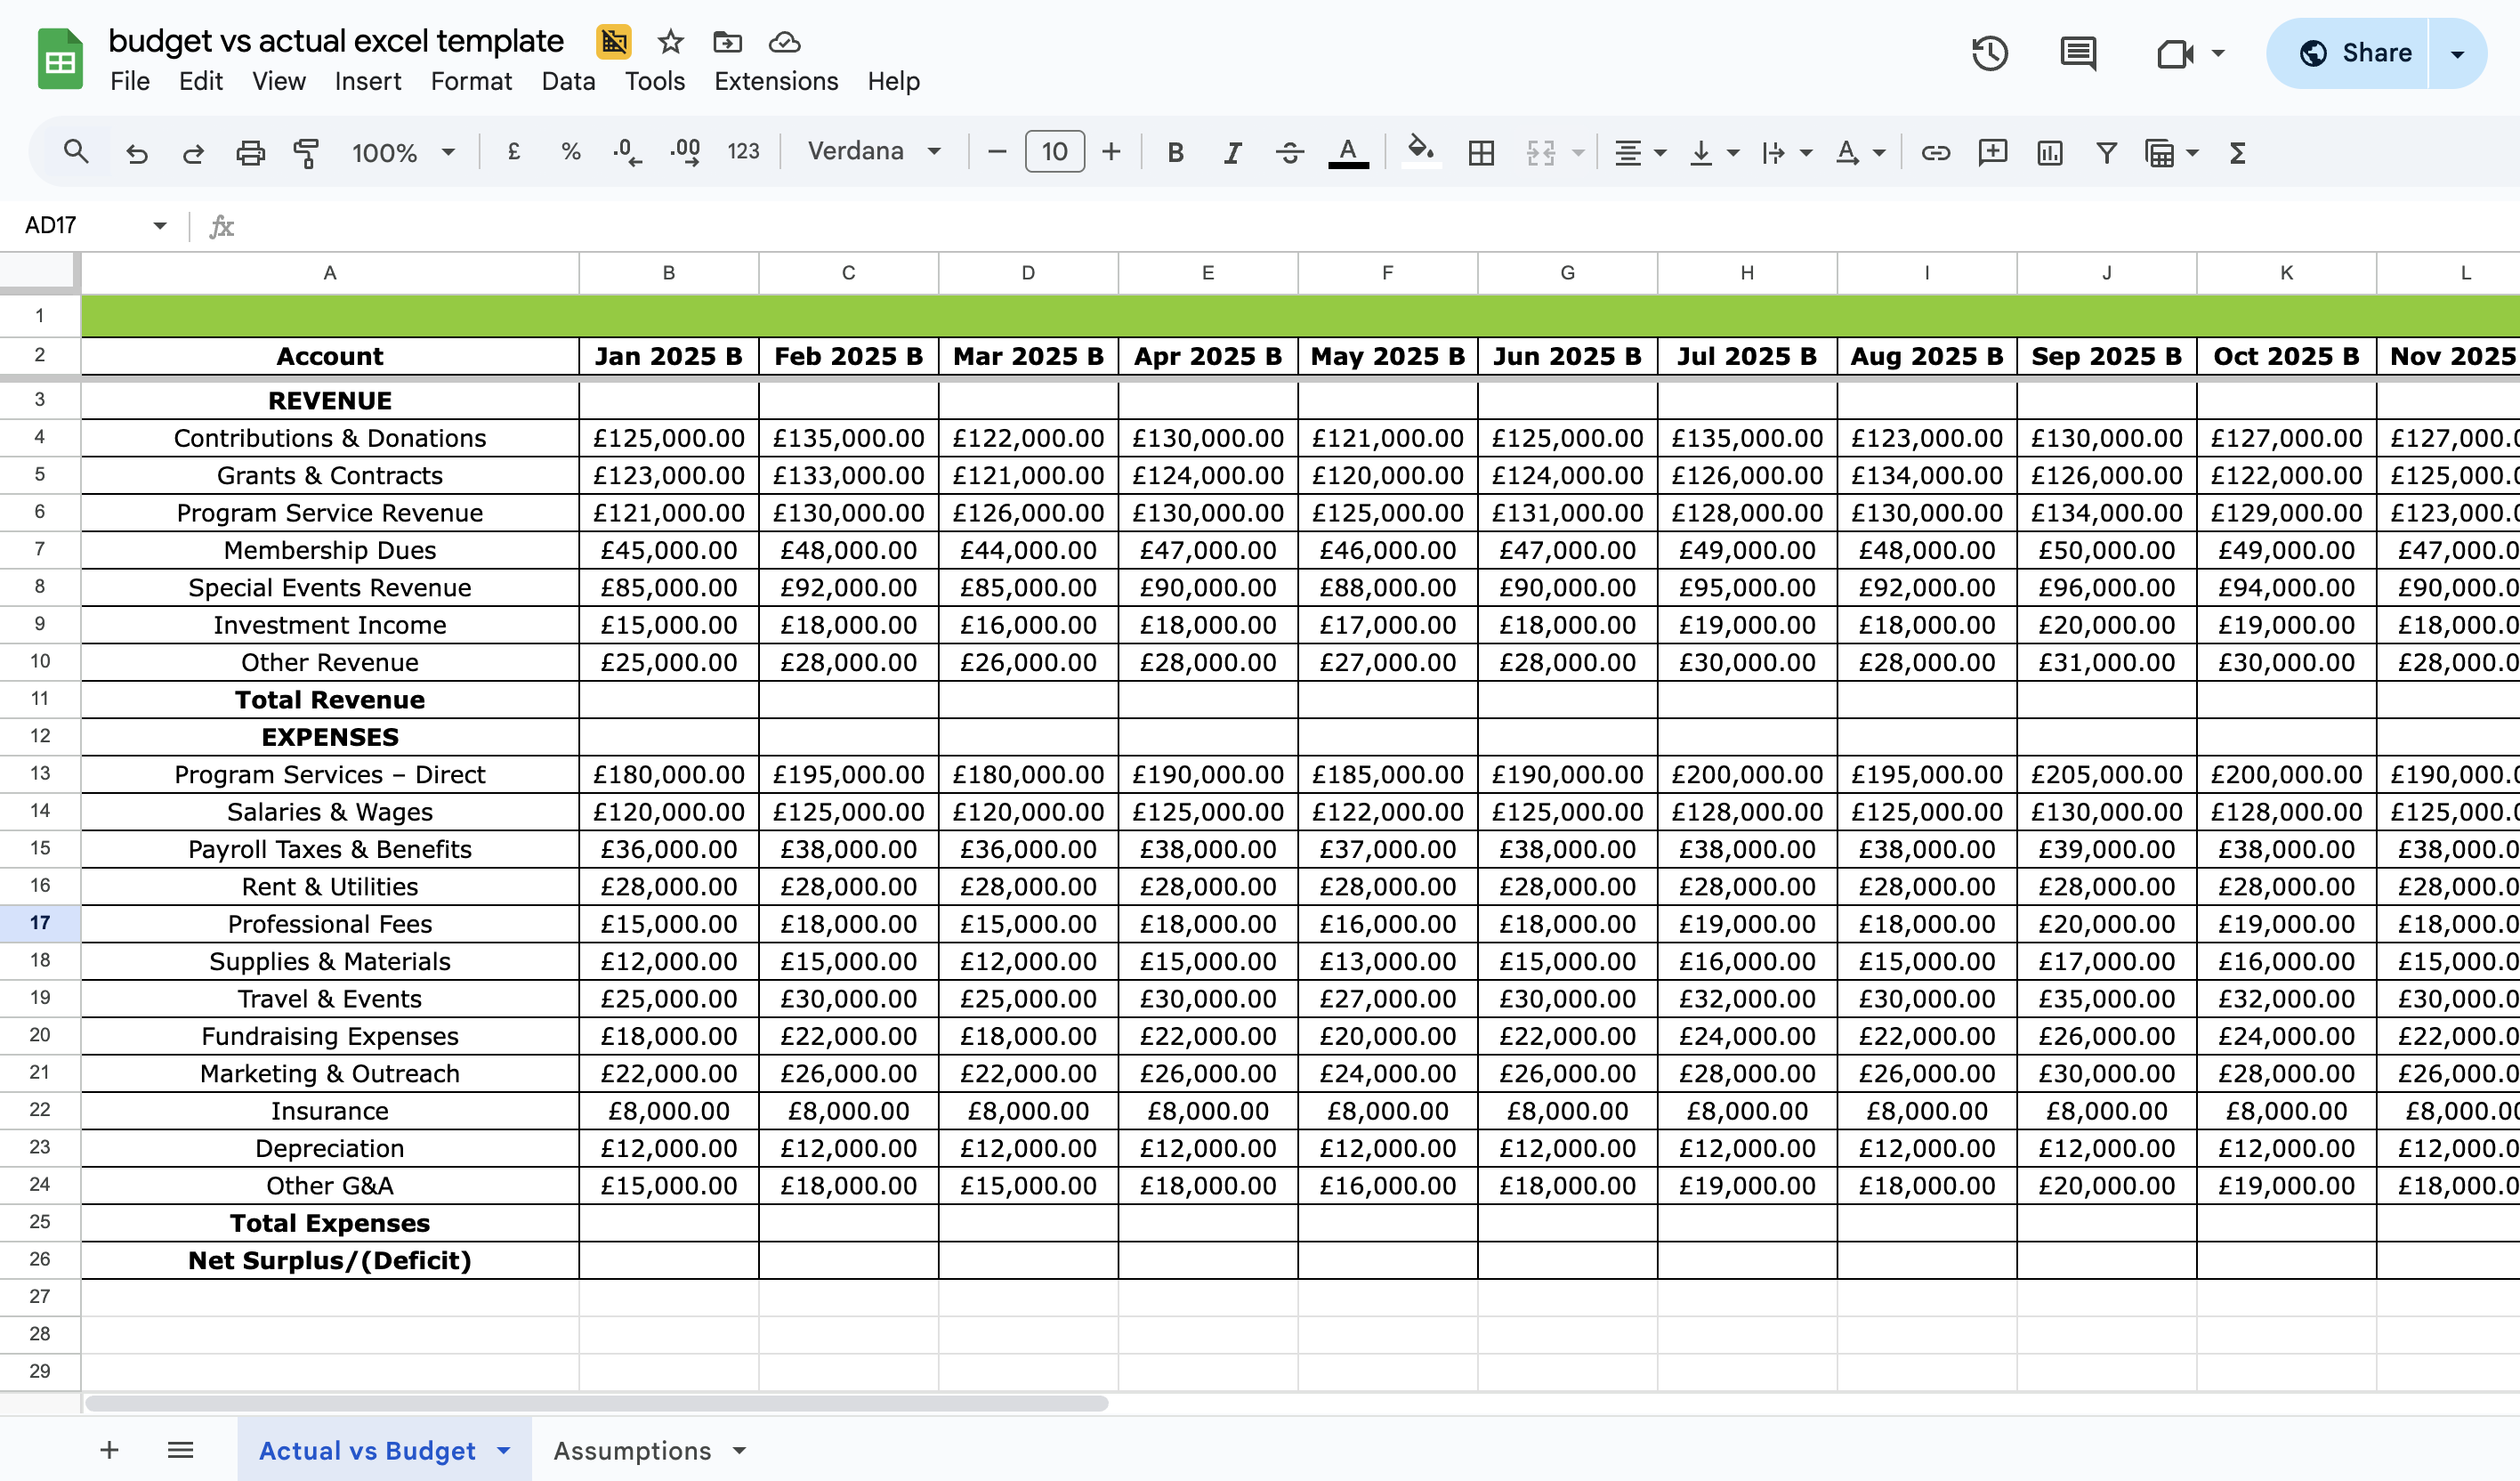The height and width of the screenshot is (1481, 2520).
Task: Open the Paint format tool
Action: pos(305,152)
